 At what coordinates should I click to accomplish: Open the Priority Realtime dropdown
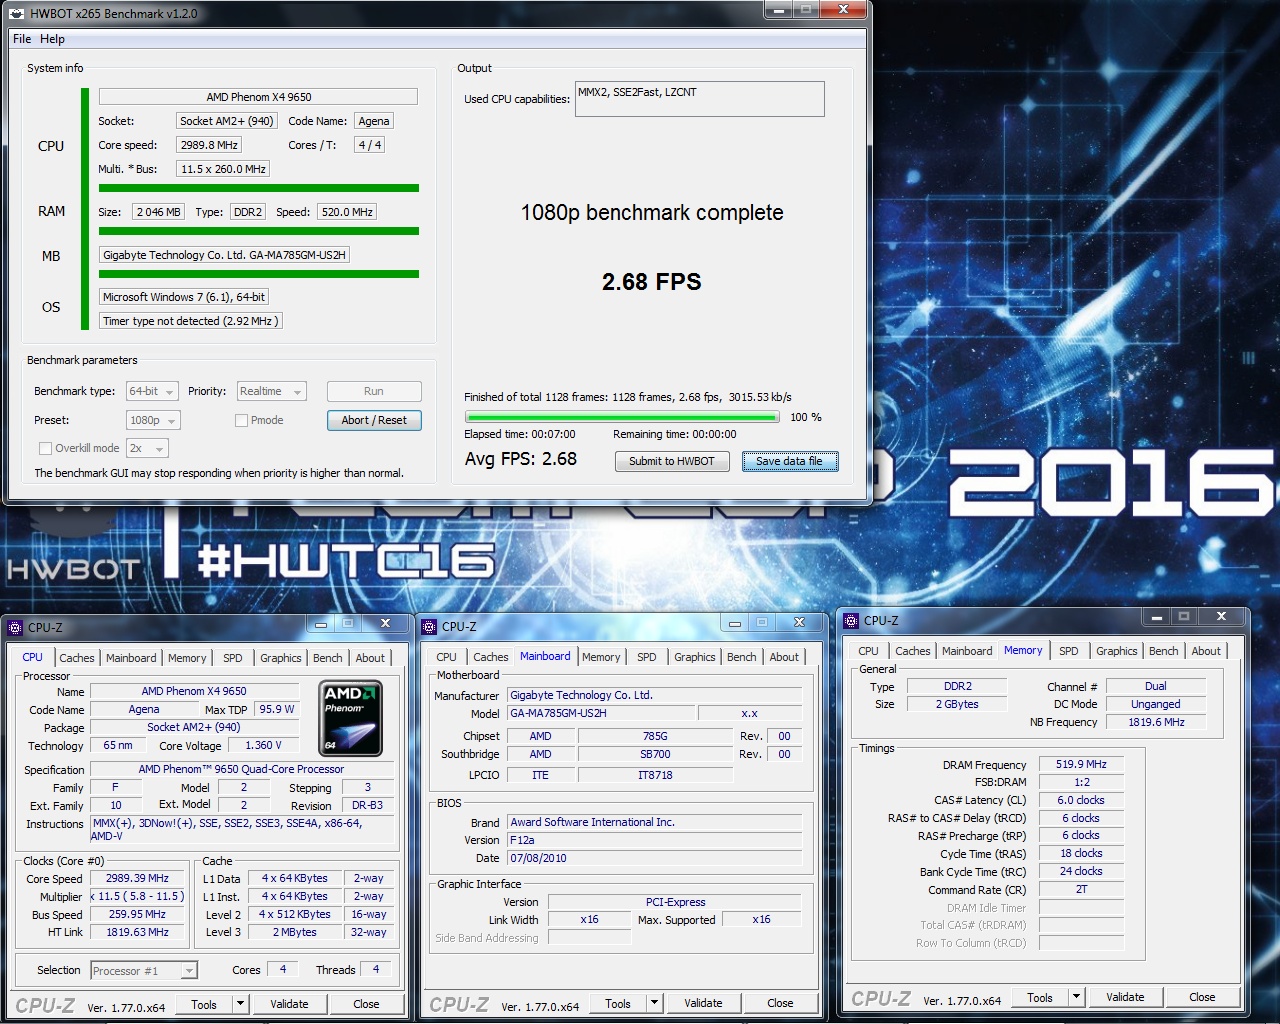tap(271, 392)
